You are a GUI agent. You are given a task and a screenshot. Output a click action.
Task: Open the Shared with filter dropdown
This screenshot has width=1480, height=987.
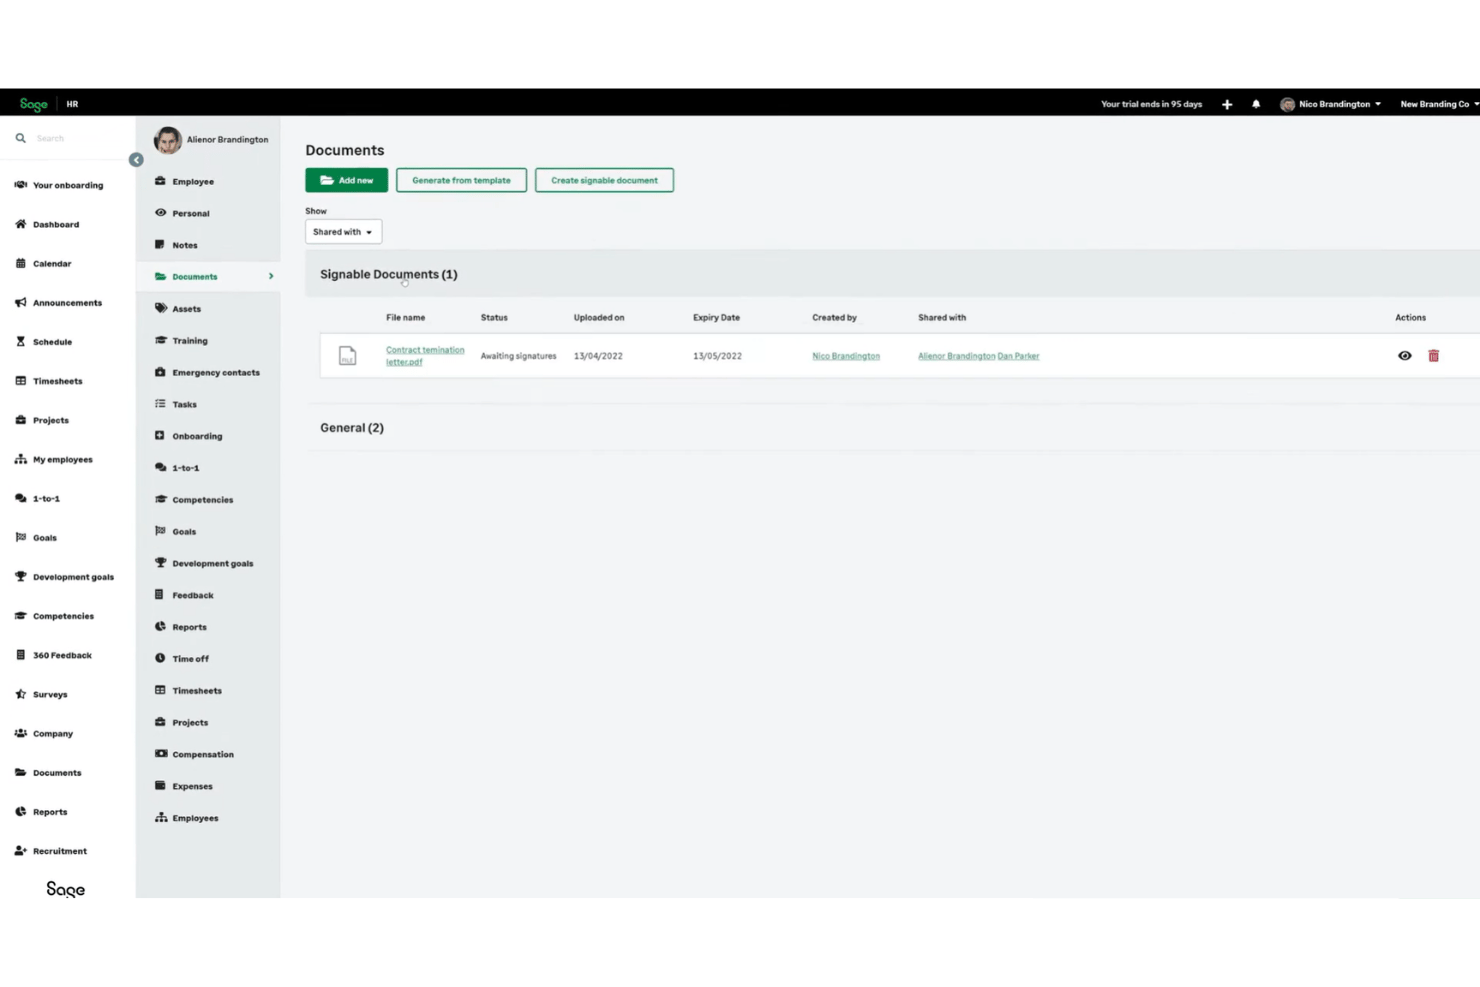343,232
